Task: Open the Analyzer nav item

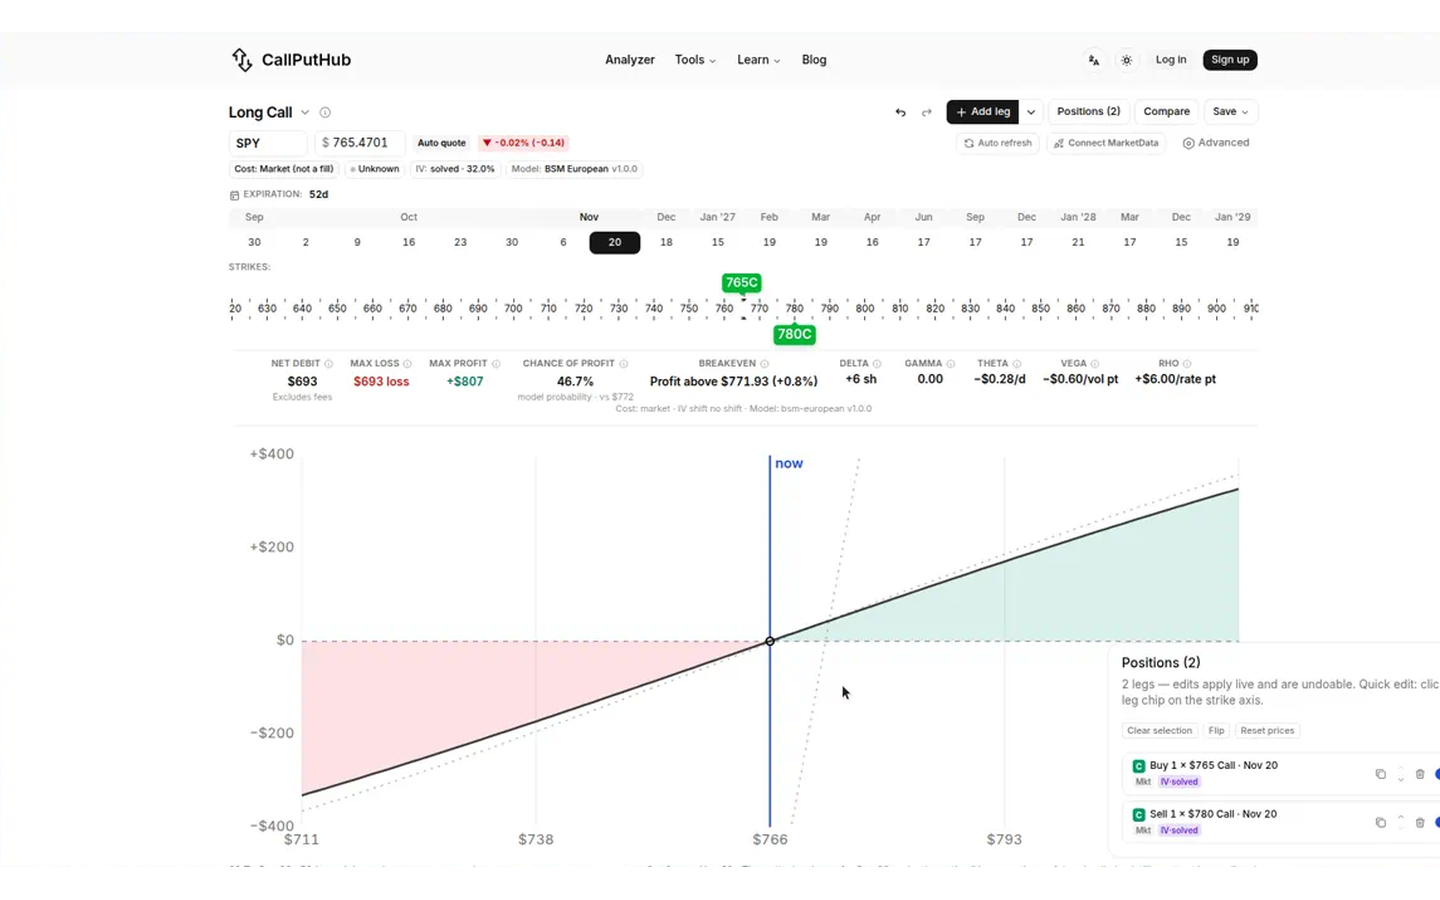Action: click(630, 60)
